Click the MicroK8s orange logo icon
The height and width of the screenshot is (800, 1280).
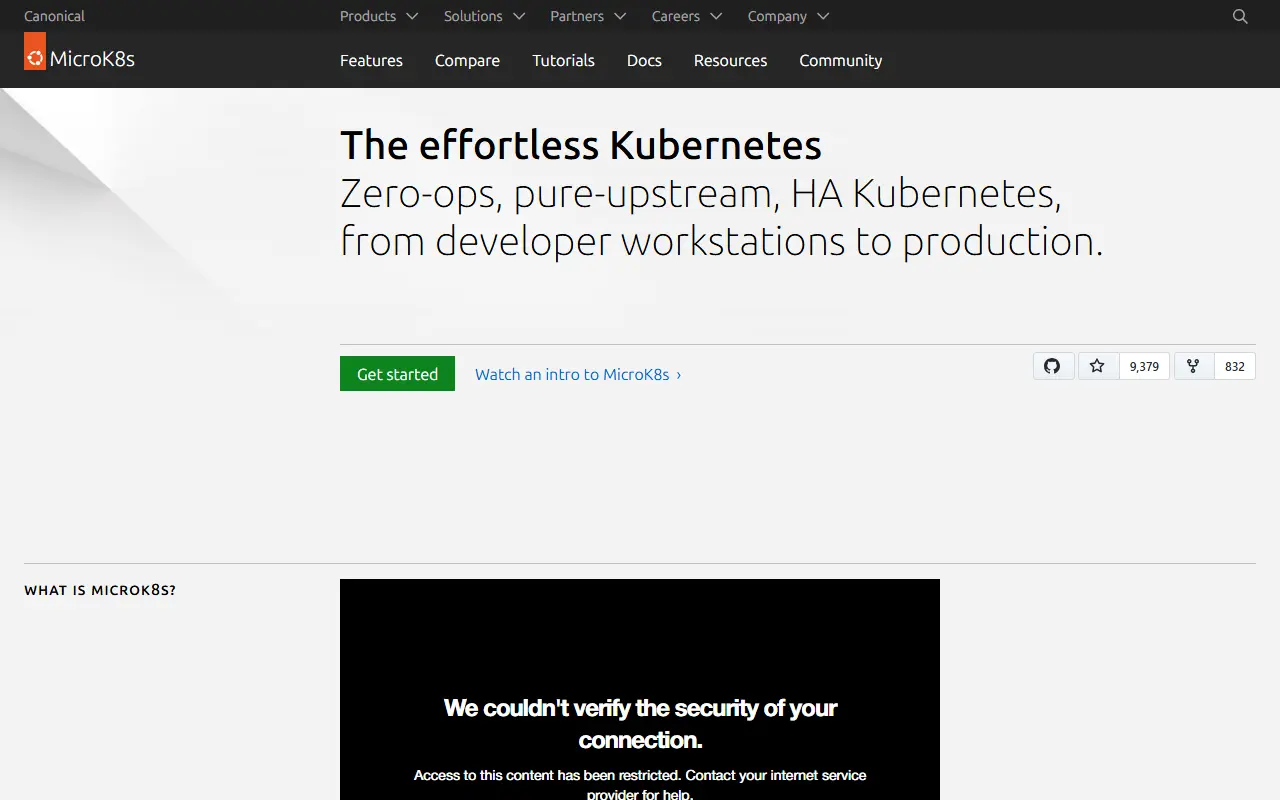point(35,51)
